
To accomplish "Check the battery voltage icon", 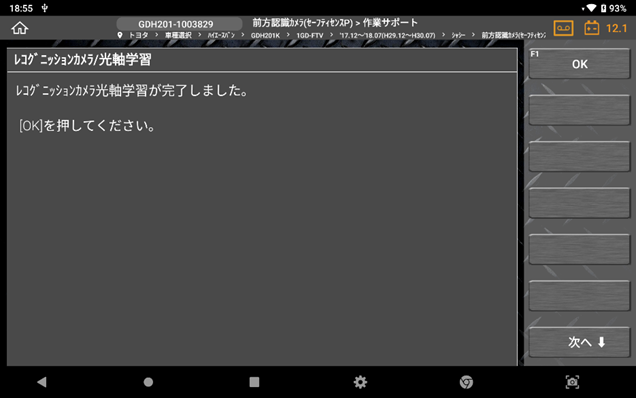I will 592,28.
